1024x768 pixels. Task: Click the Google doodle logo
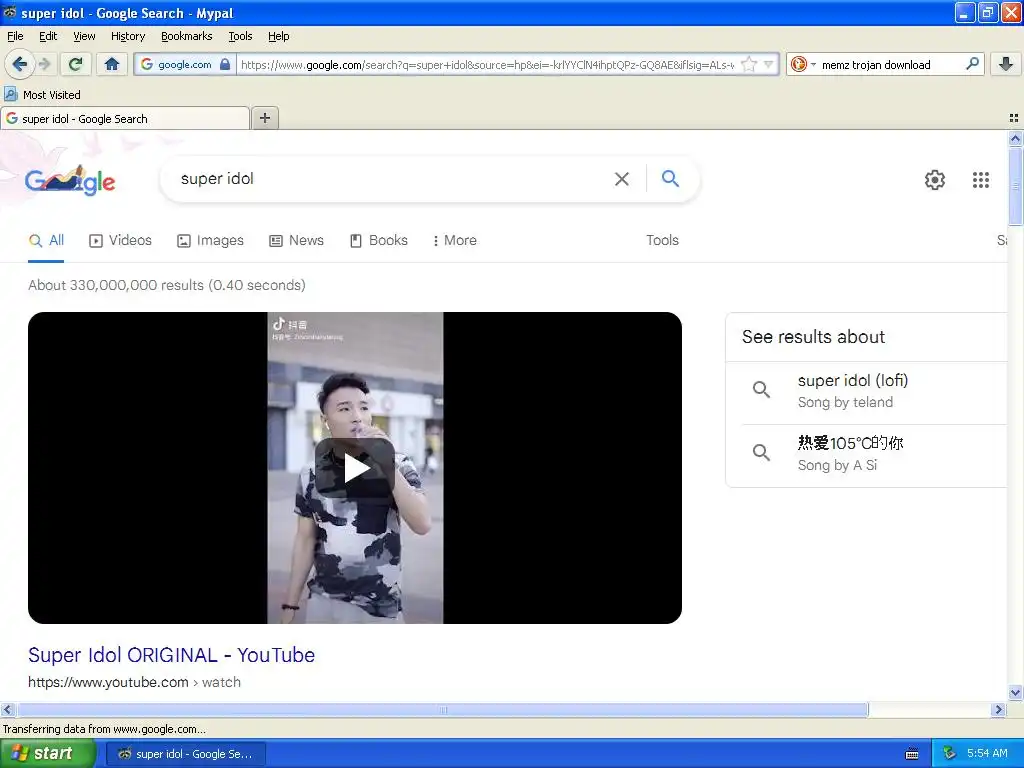(x=70, y=180)
